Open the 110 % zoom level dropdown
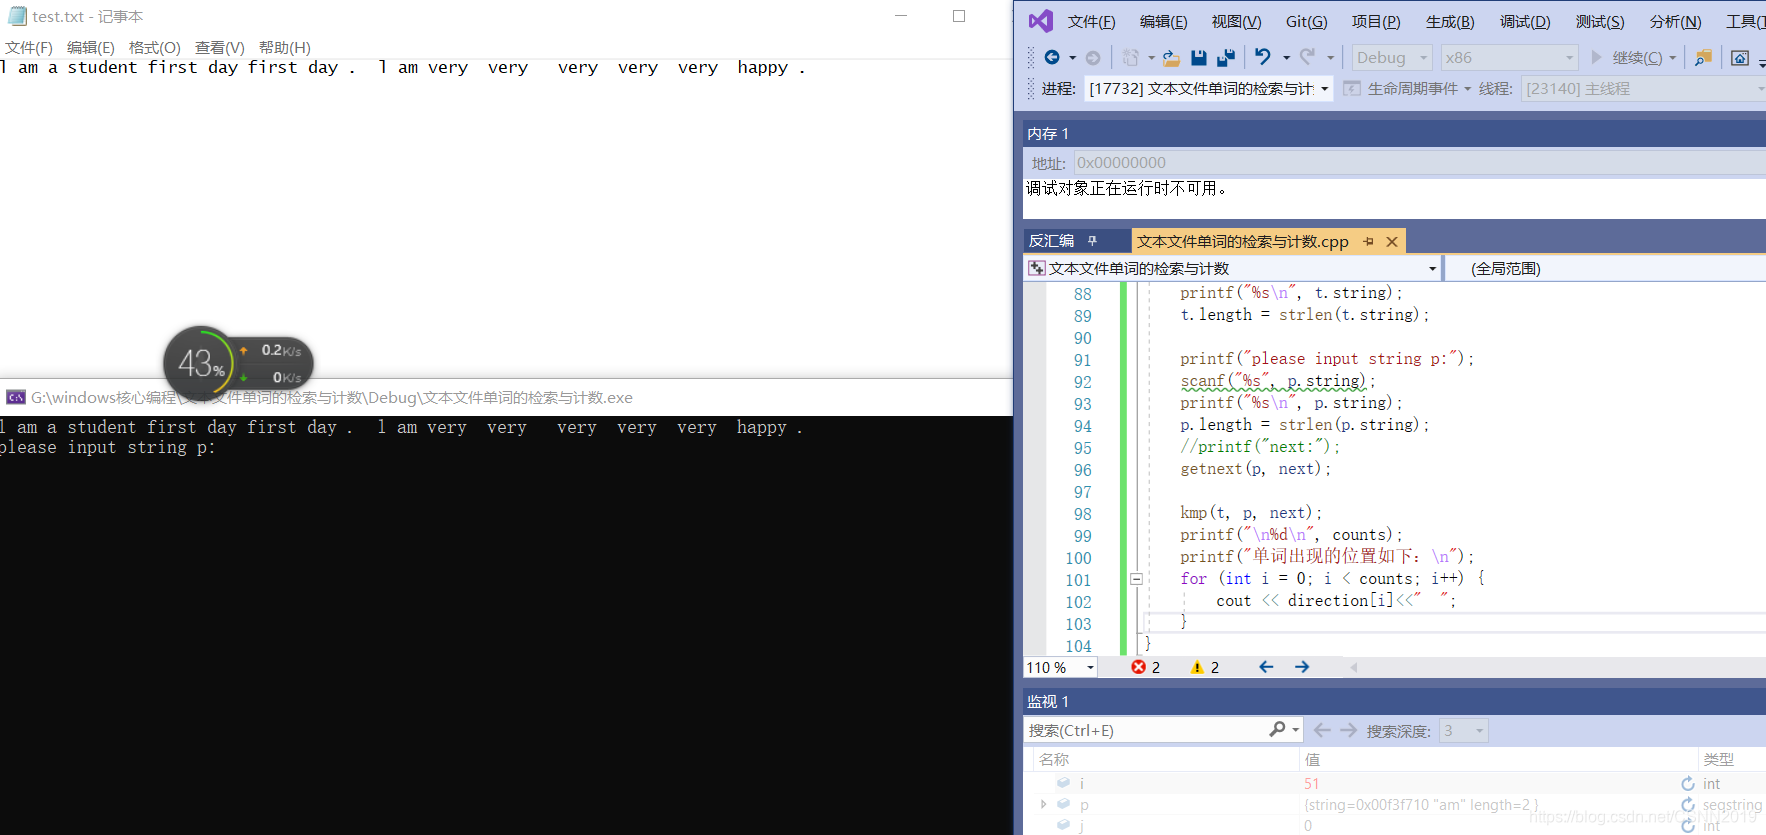Image resolution: width=1766 pixels, height=835 pixels. coord(1060,667)
